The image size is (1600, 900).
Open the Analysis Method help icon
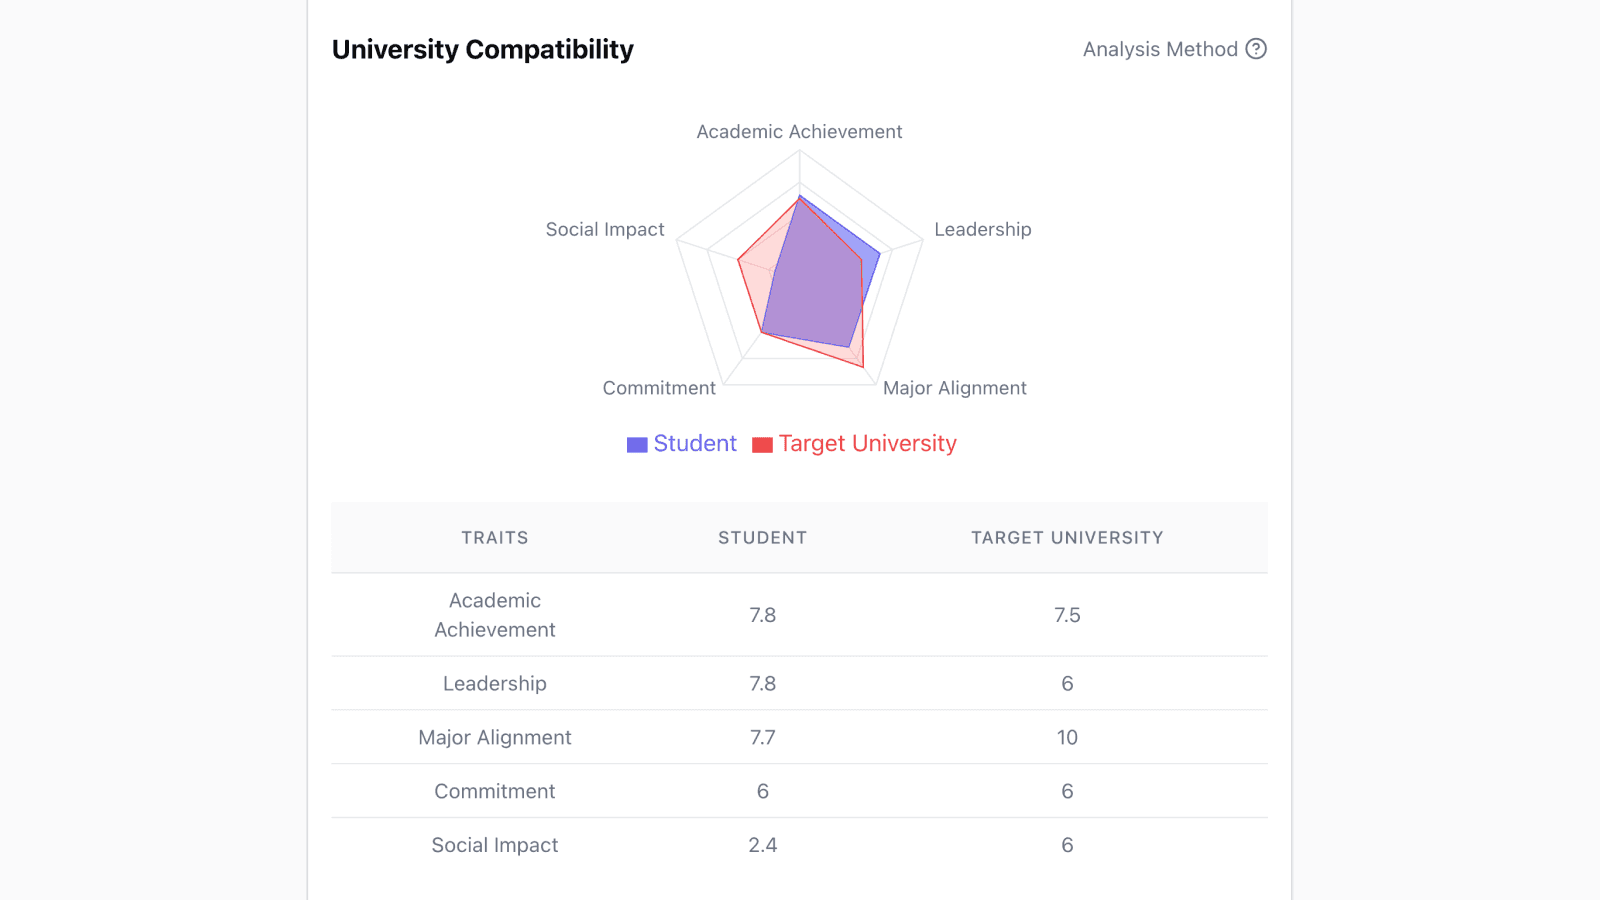[1257, 49]
